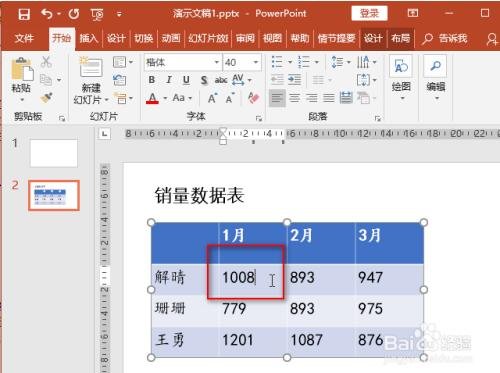Switch to the 插入 tab
The image size is (500, 373).
[x=89, y=38]
